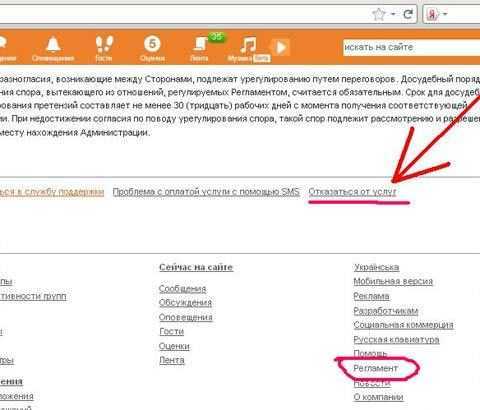Open the circled 'Регламент' footer link
Image resolution: width=480 pixels, height=410 pixels.
[x=375, y=368]
